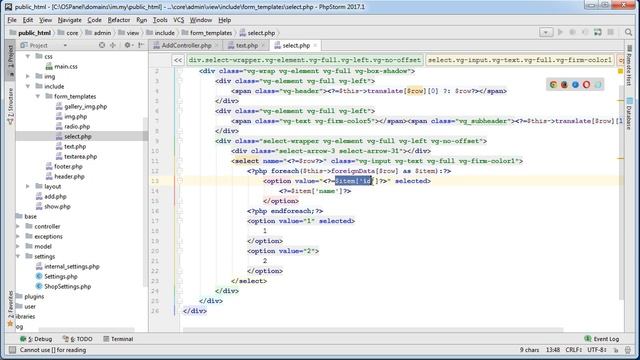Select the plugins folder
This screenshot has width=640, height=360.
tap(30, 296)
